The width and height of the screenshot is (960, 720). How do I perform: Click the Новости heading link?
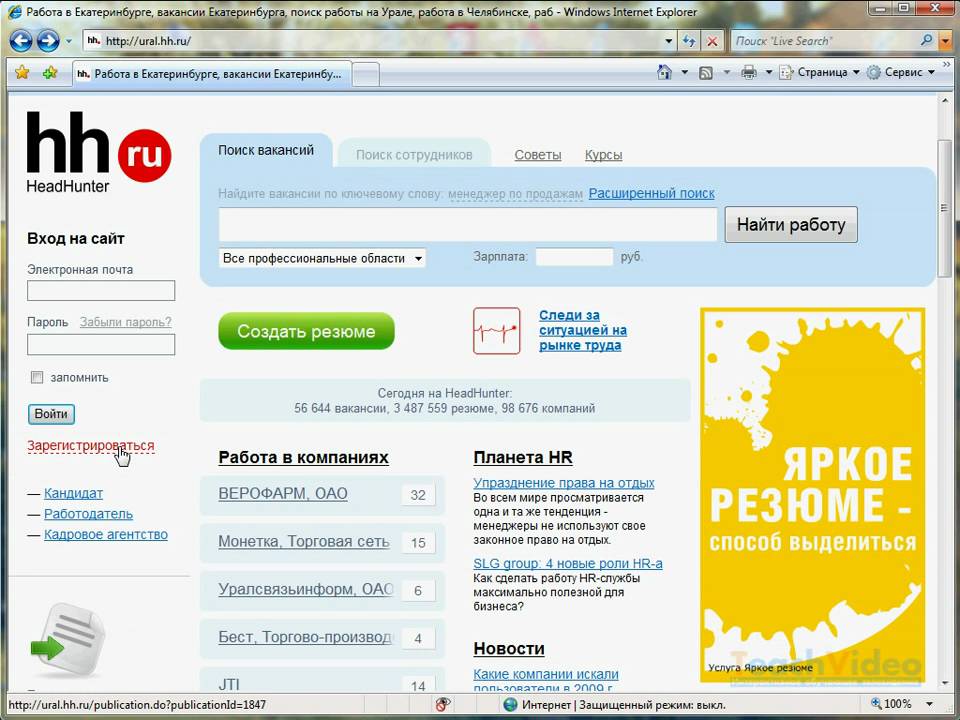[509, 648]
